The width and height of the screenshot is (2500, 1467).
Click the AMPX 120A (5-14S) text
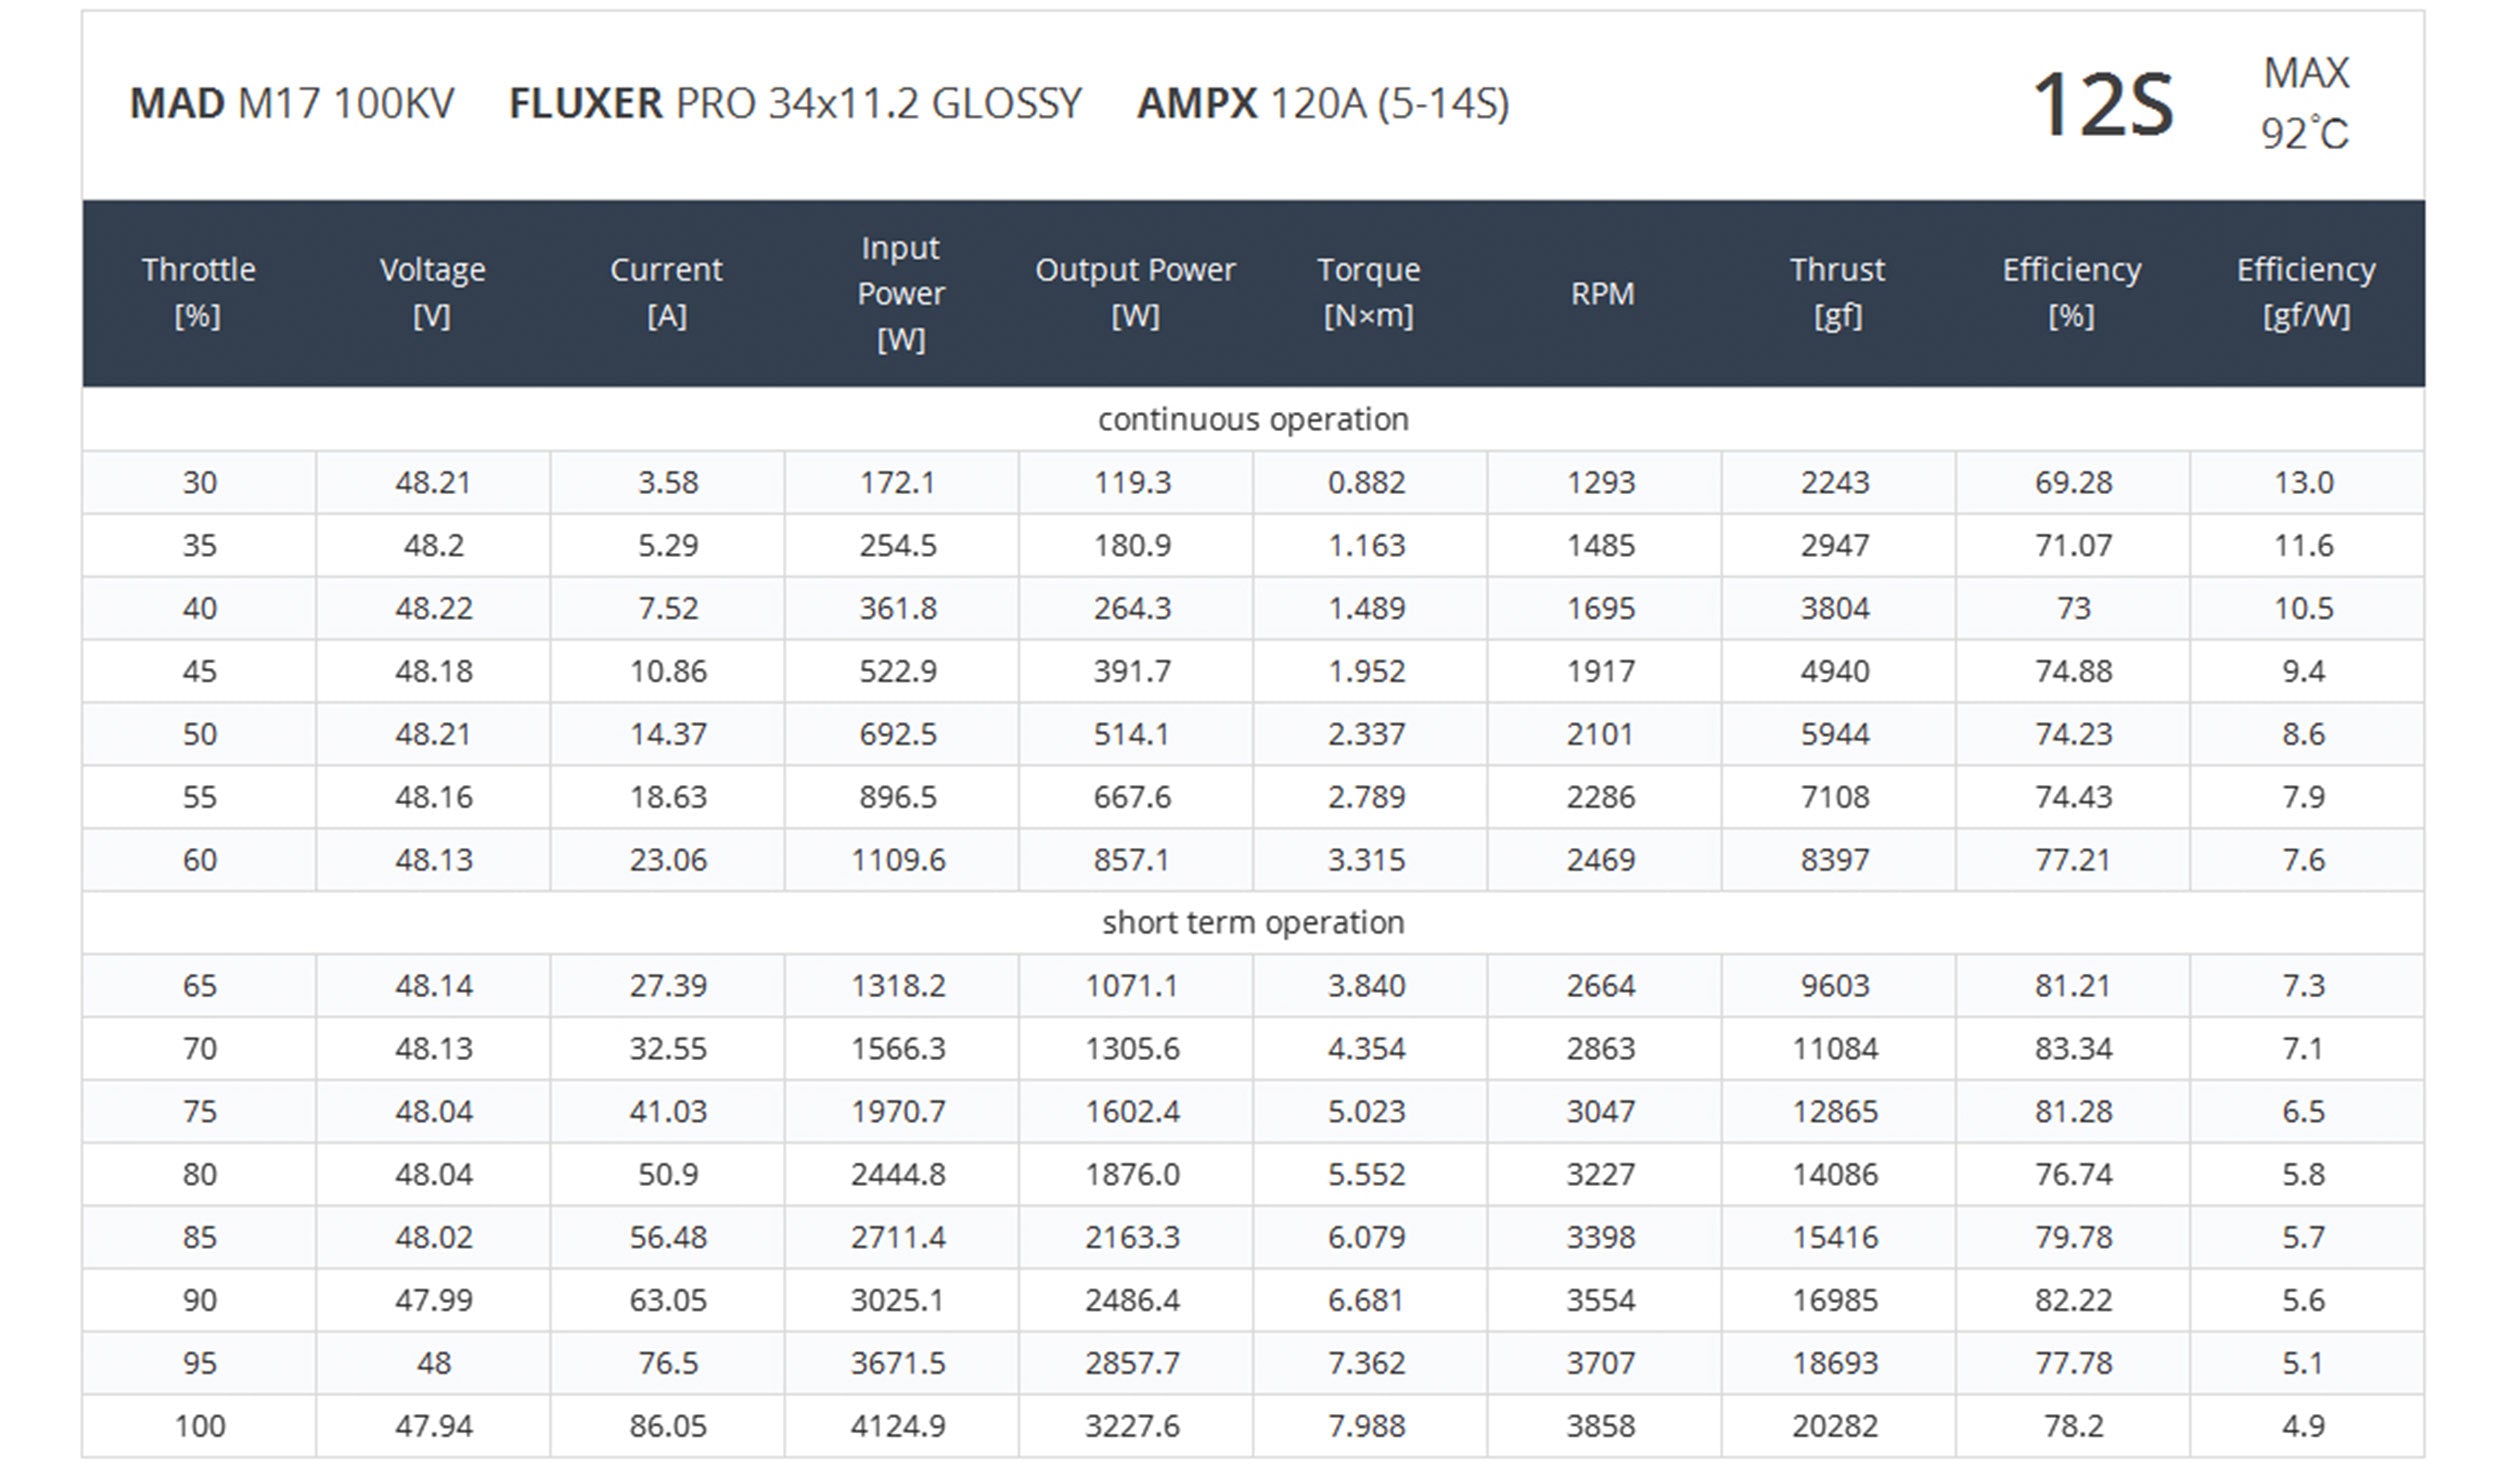1322,104
